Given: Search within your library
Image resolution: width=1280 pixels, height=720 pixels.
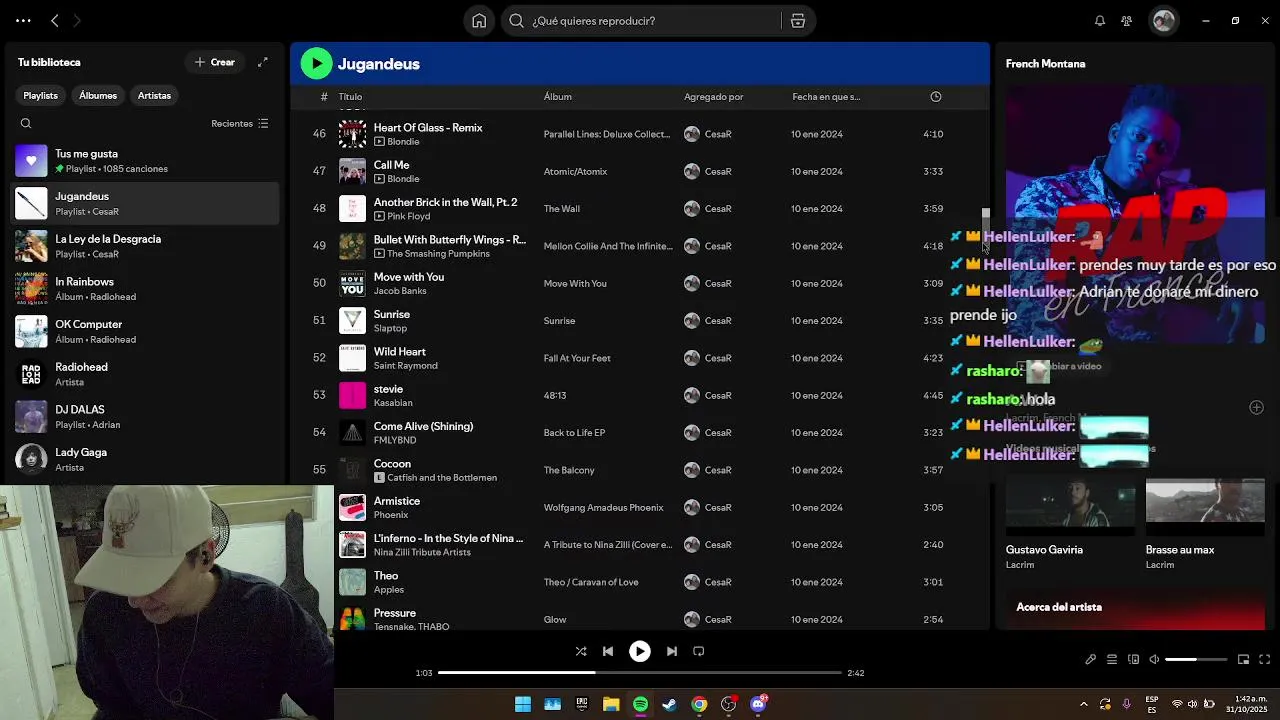Looking at the screenshot, I should point(26,124).
